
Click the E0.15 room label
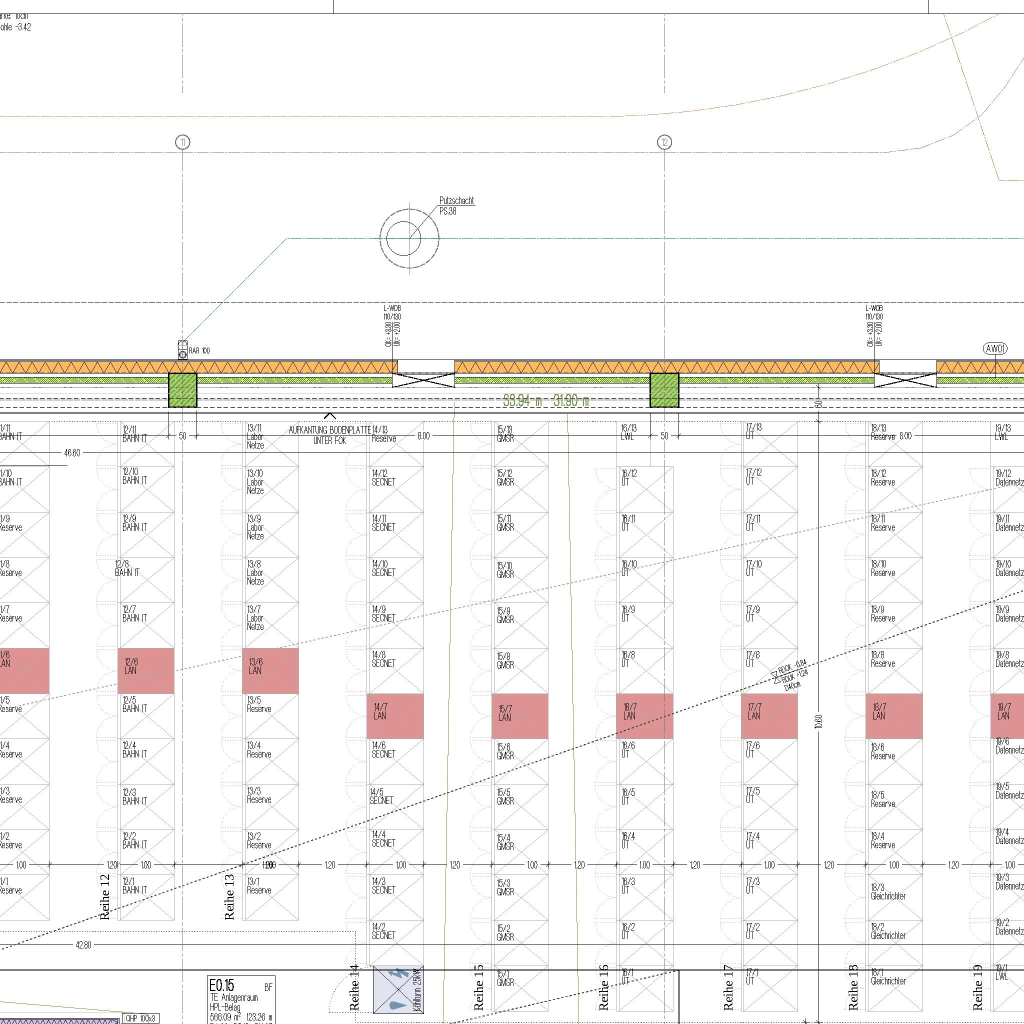pyautogui.click(x=225, y=985)
